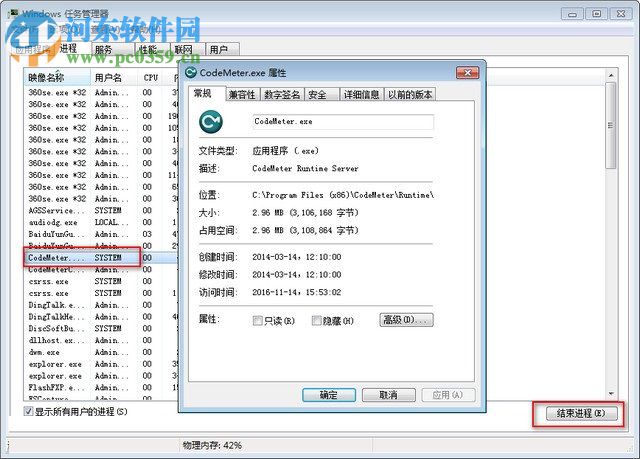Select the dllhost.ex... process row

(x=101, y=340)
